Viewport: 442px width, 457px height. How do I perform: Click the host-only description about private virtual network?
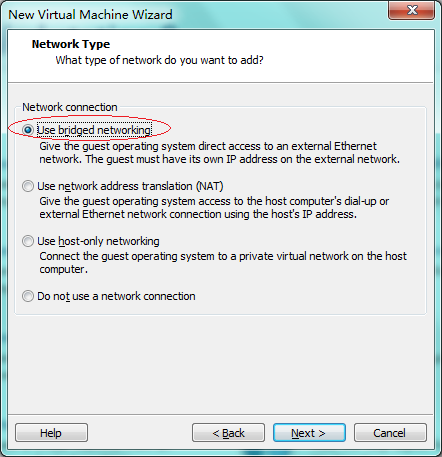coord(223,263)
